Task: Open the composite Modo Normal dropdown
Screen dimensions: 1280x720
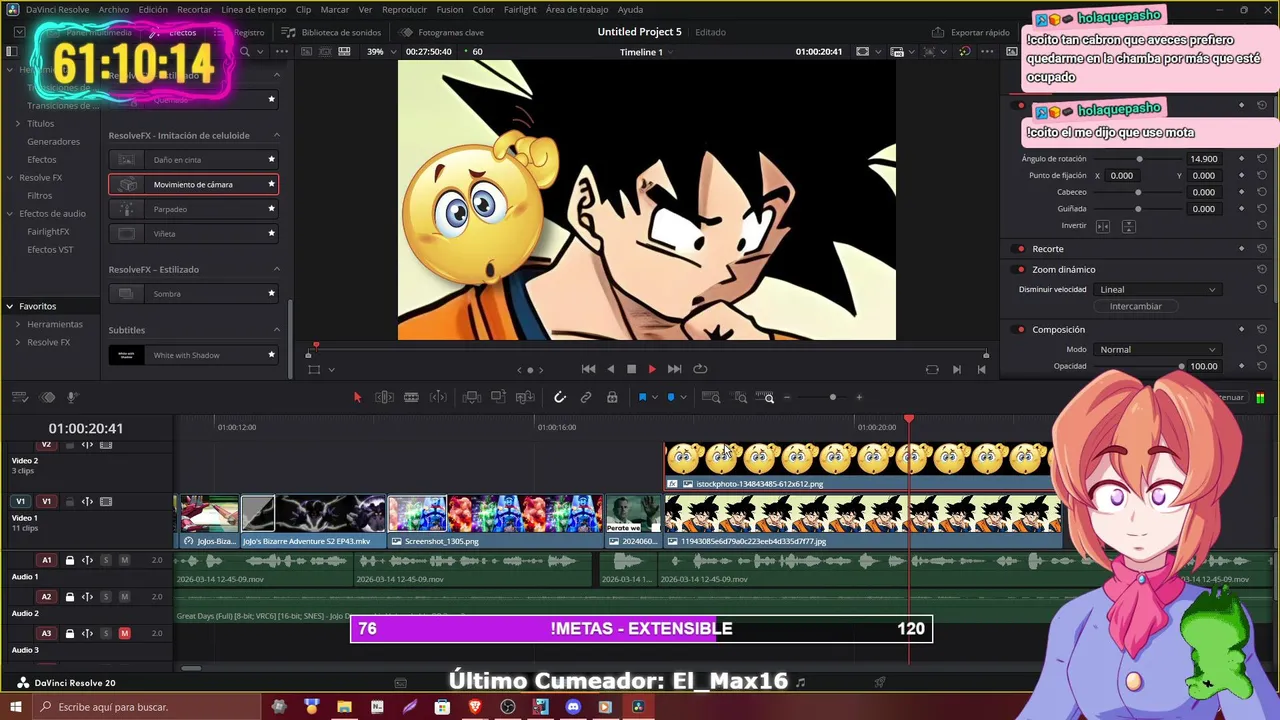Action: coord(1157,349)
